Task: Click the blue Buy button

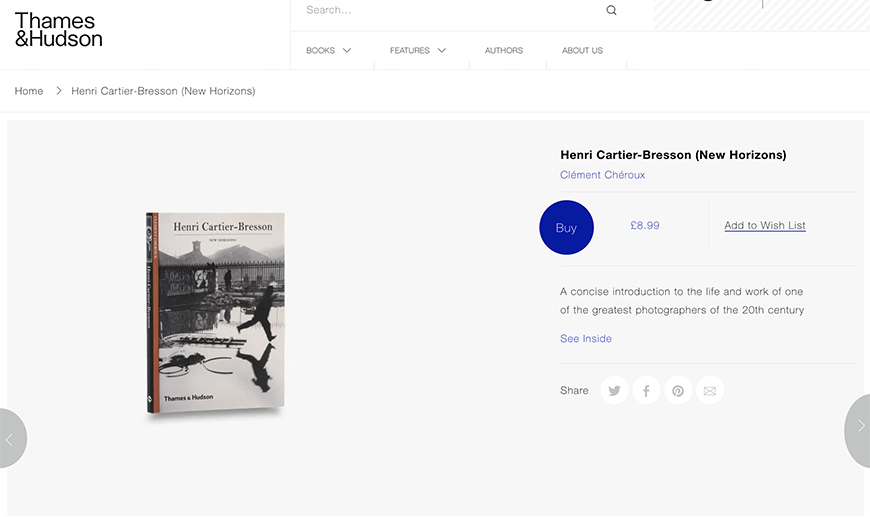Action: pos(566,227)
